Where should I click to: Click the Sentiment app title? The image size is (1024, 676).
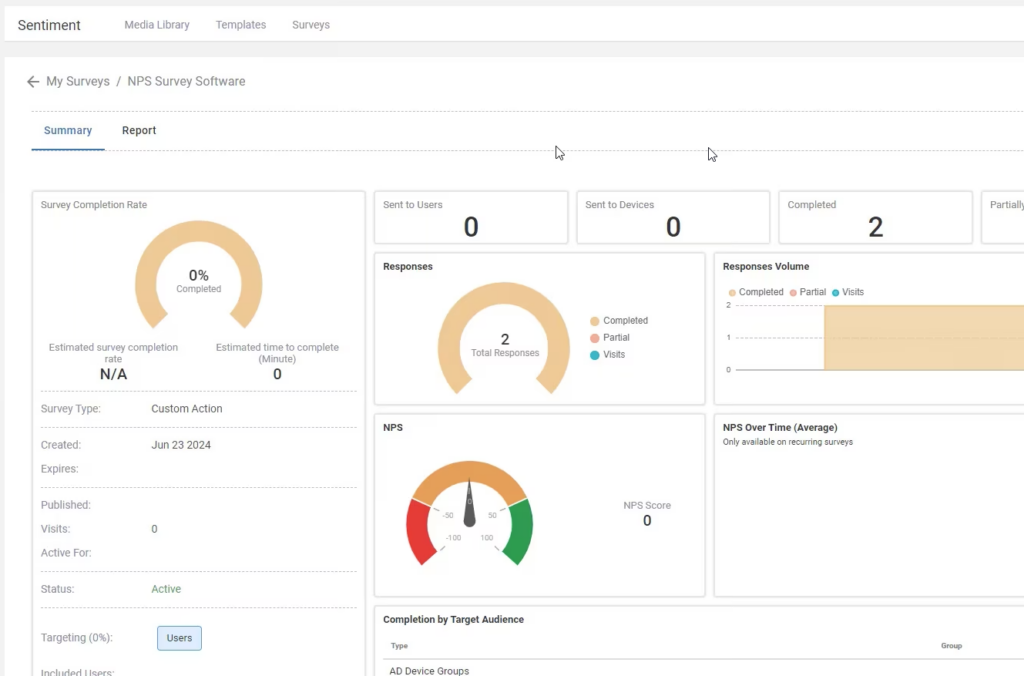(49, 25)
